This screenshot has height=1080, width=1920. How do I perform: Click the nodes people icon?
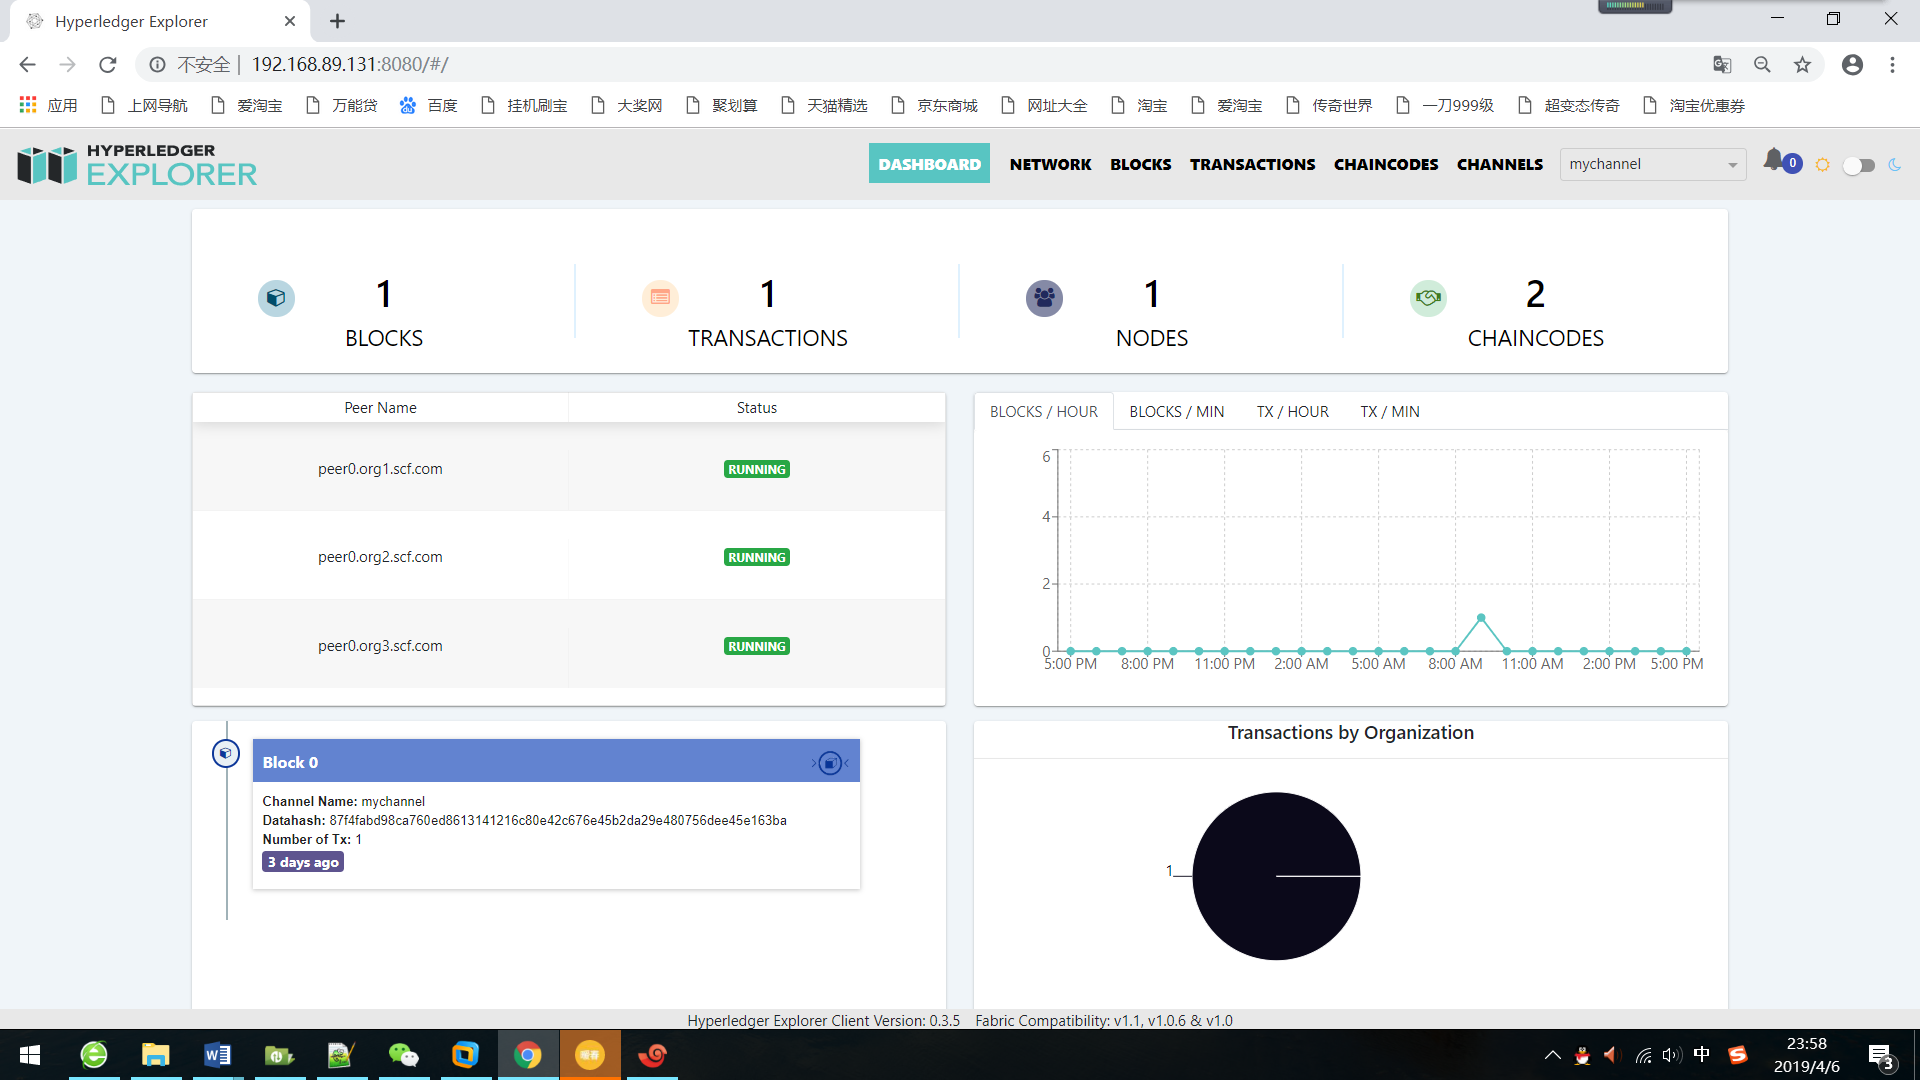(1044, 297)
